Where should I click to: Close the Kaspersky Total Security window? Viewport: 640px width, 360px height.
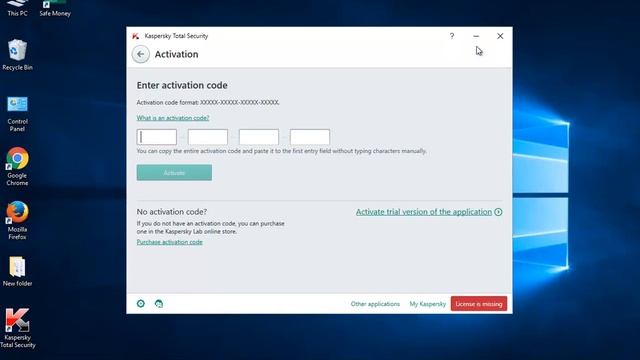click(500, 36)
